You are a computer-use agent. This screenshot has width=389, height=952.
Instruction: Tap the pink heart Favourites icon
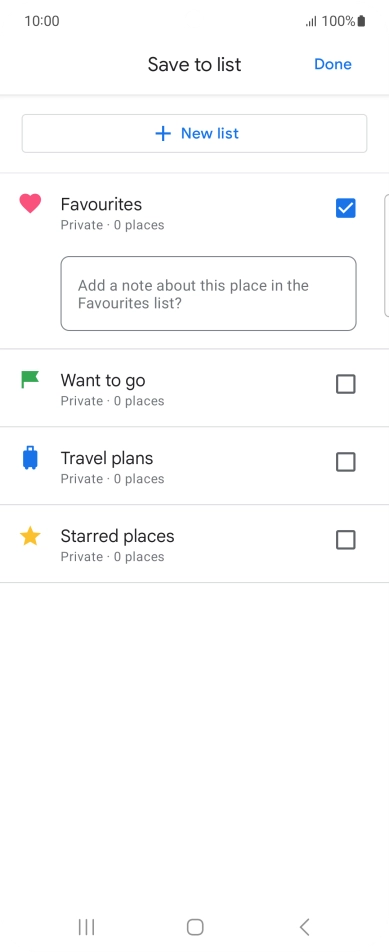[x=30, y=203]
